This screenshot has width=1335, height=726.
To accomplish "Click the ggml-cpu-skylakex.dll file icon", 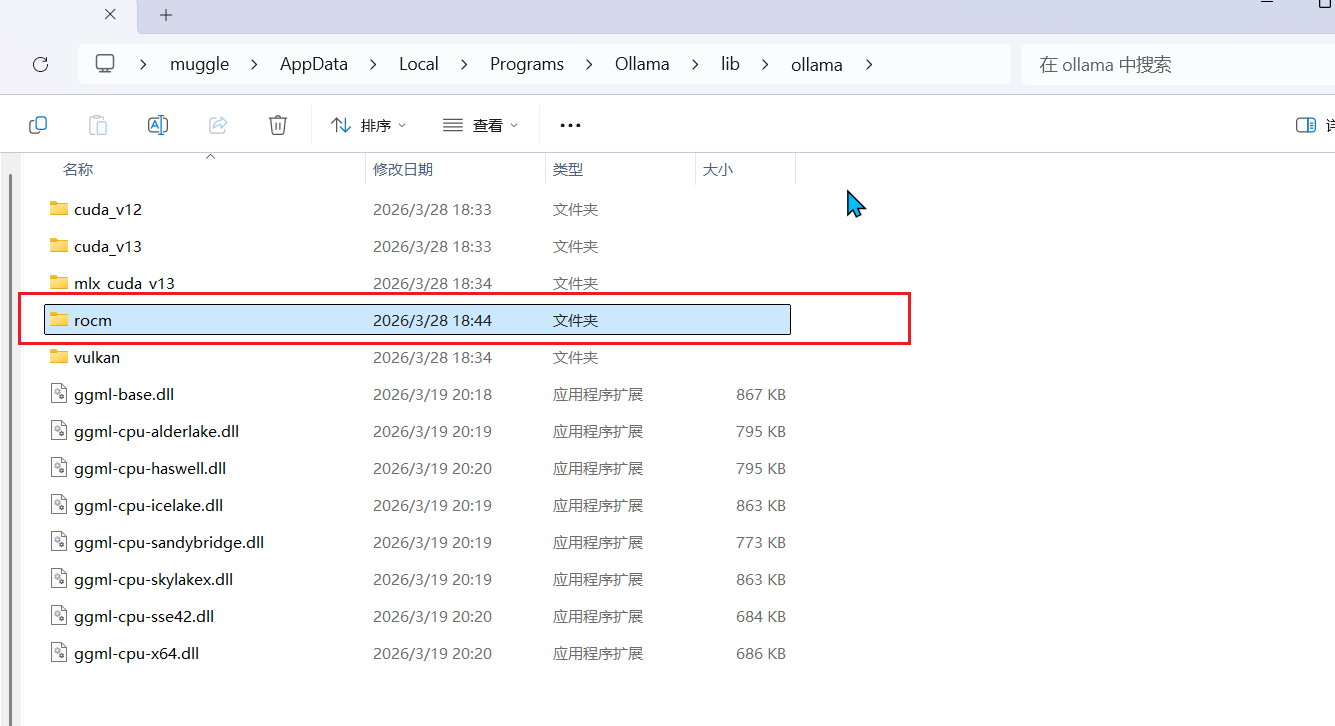I will 59,579.
